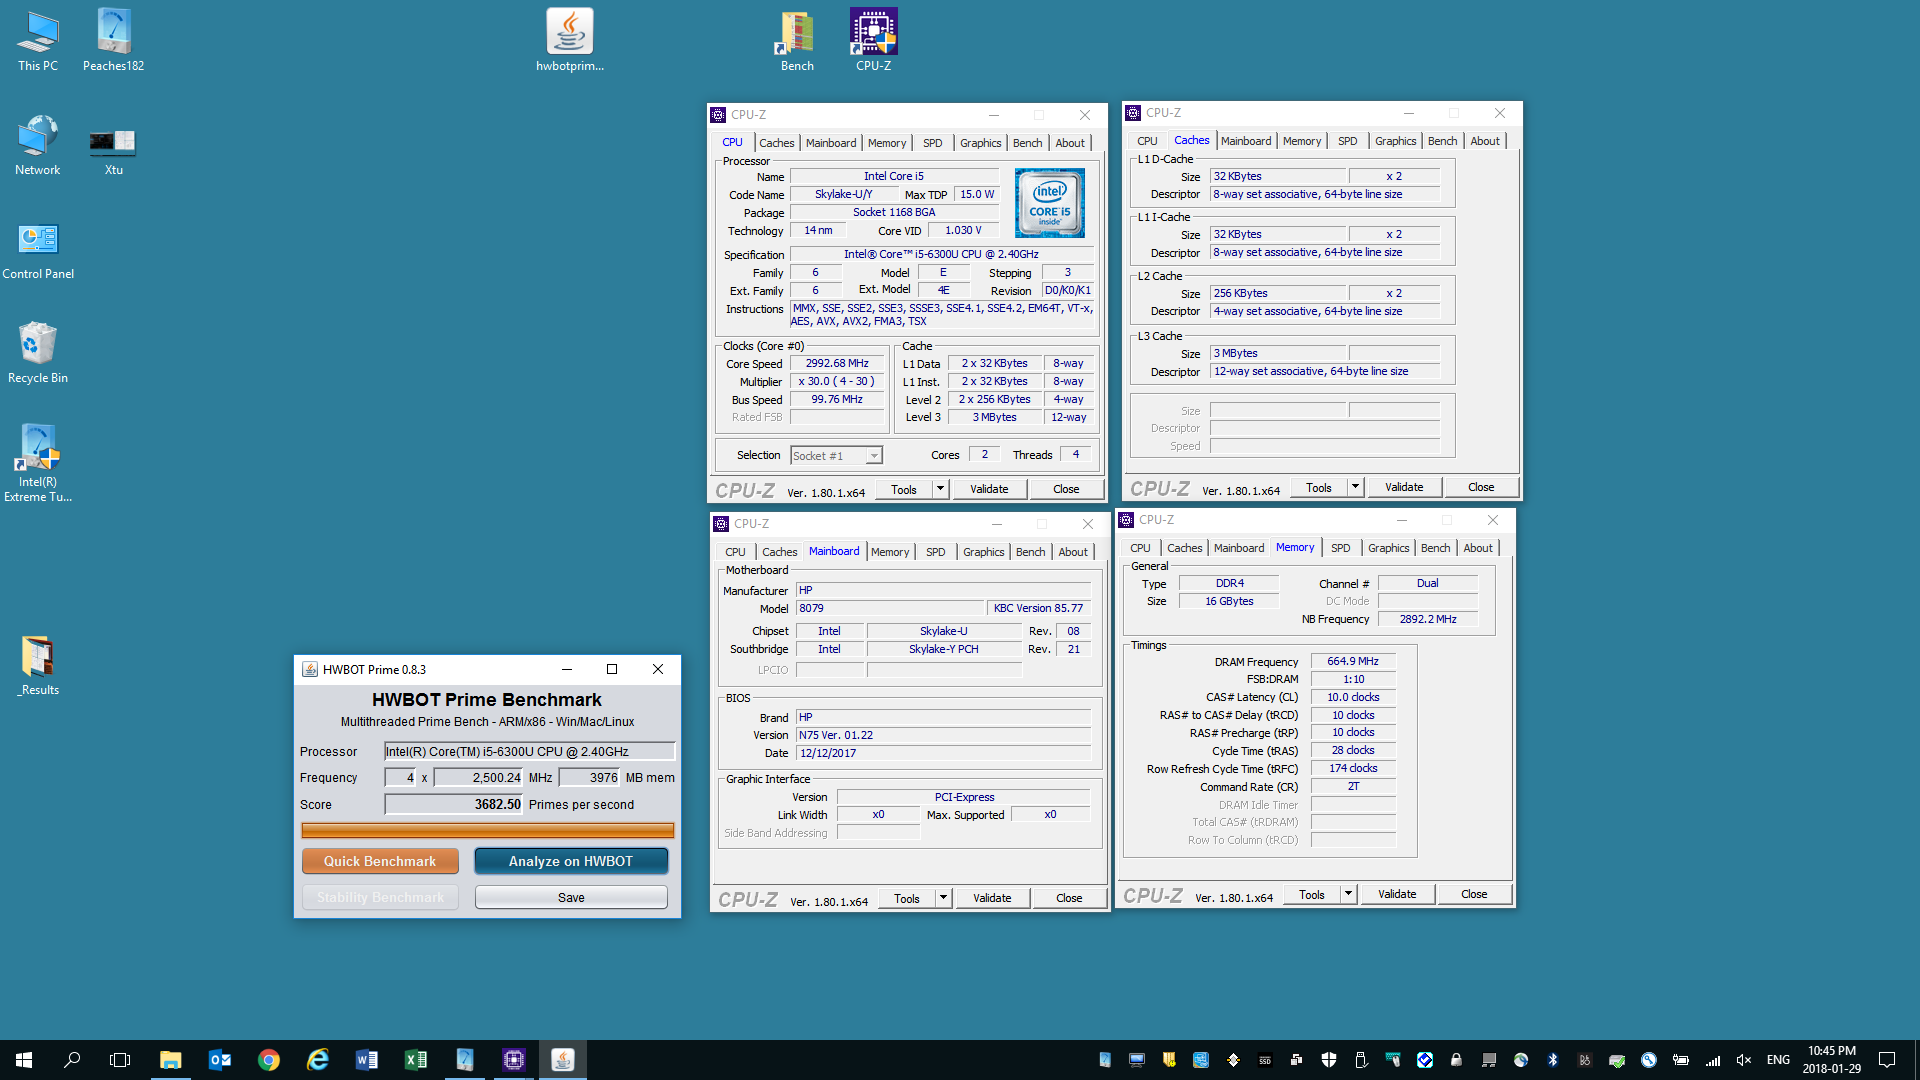Click the 2,500.24 MHz frequency field
1920x1080 pixels.
point(478,777)
